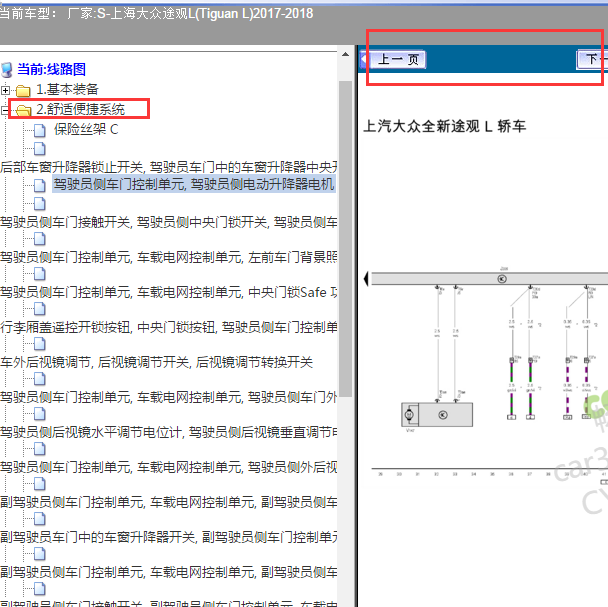Click document icon above 中央门锁Safe entry

tap(40, 274)
